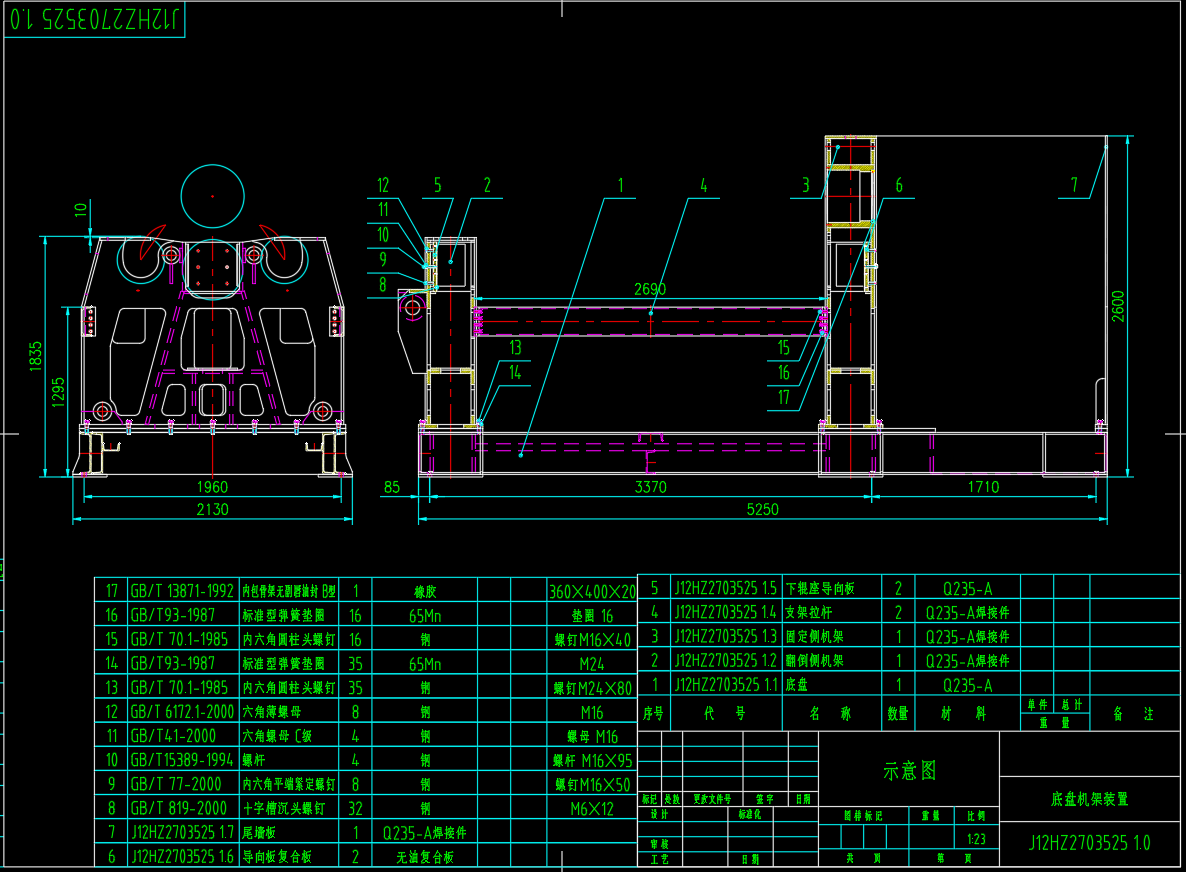Click the J12HZ2703525 1.7 code cell
1186x872 pixels.
(x=182, y=833)
